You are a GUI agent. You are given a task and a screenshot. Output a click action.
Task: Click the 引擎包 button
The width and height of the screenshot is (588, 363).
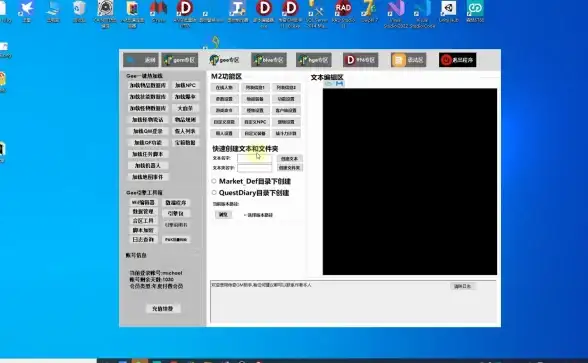(x=176, y=213)
